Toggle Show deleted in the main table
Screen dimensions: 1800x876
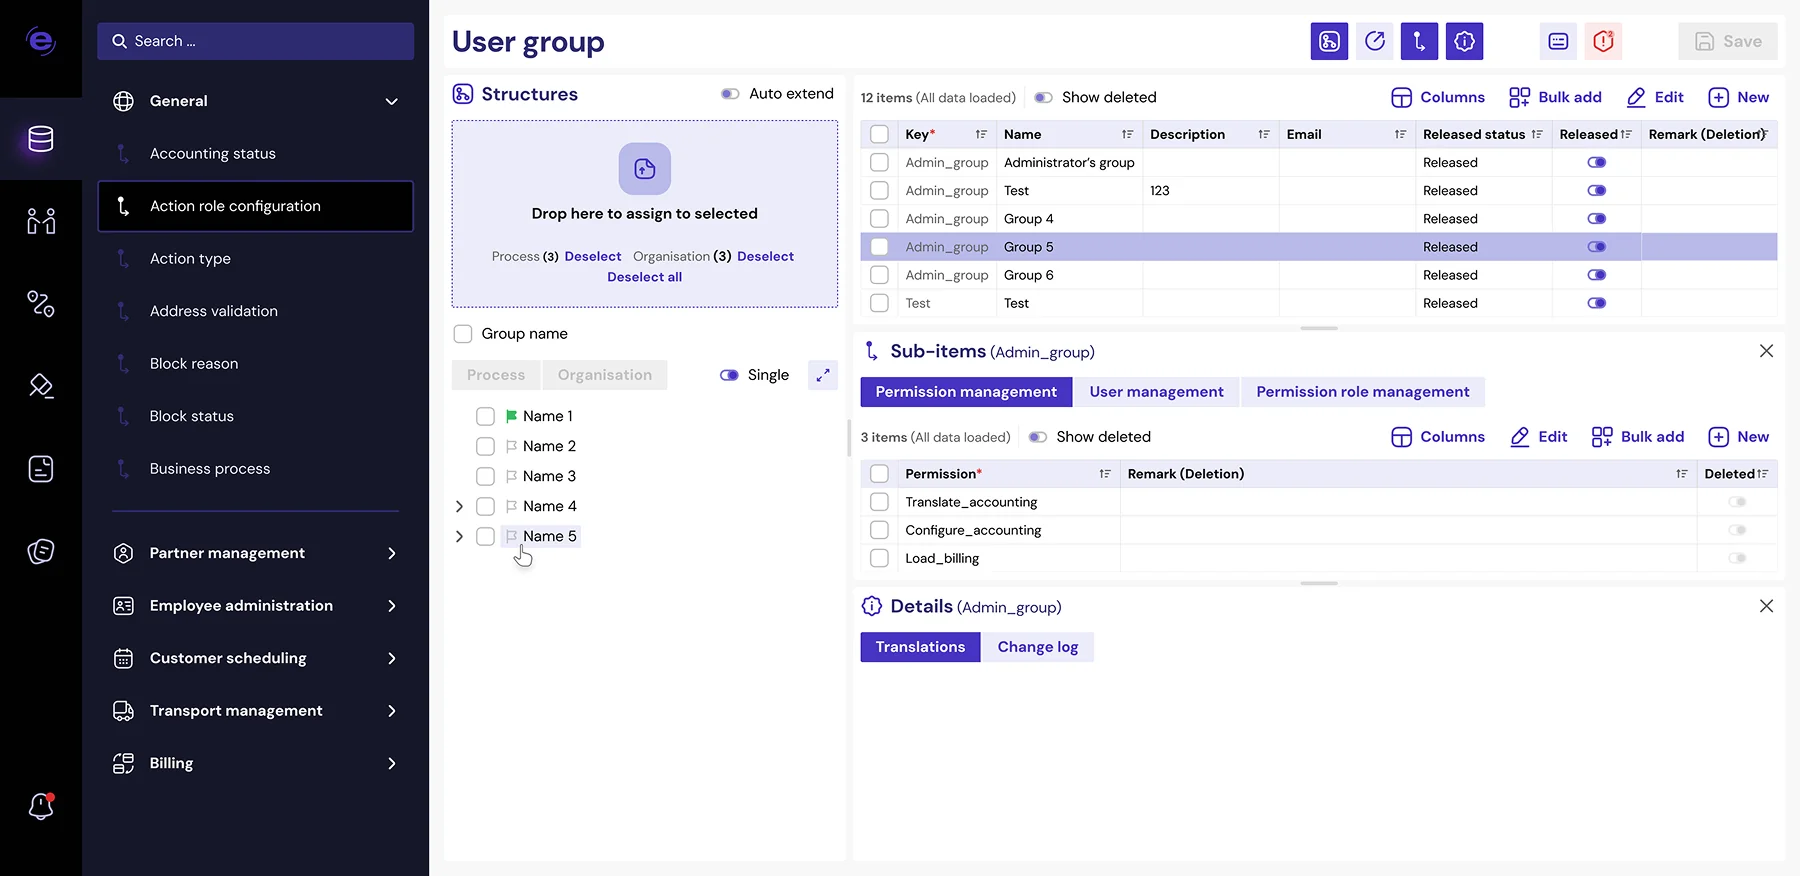(1043, 97)
